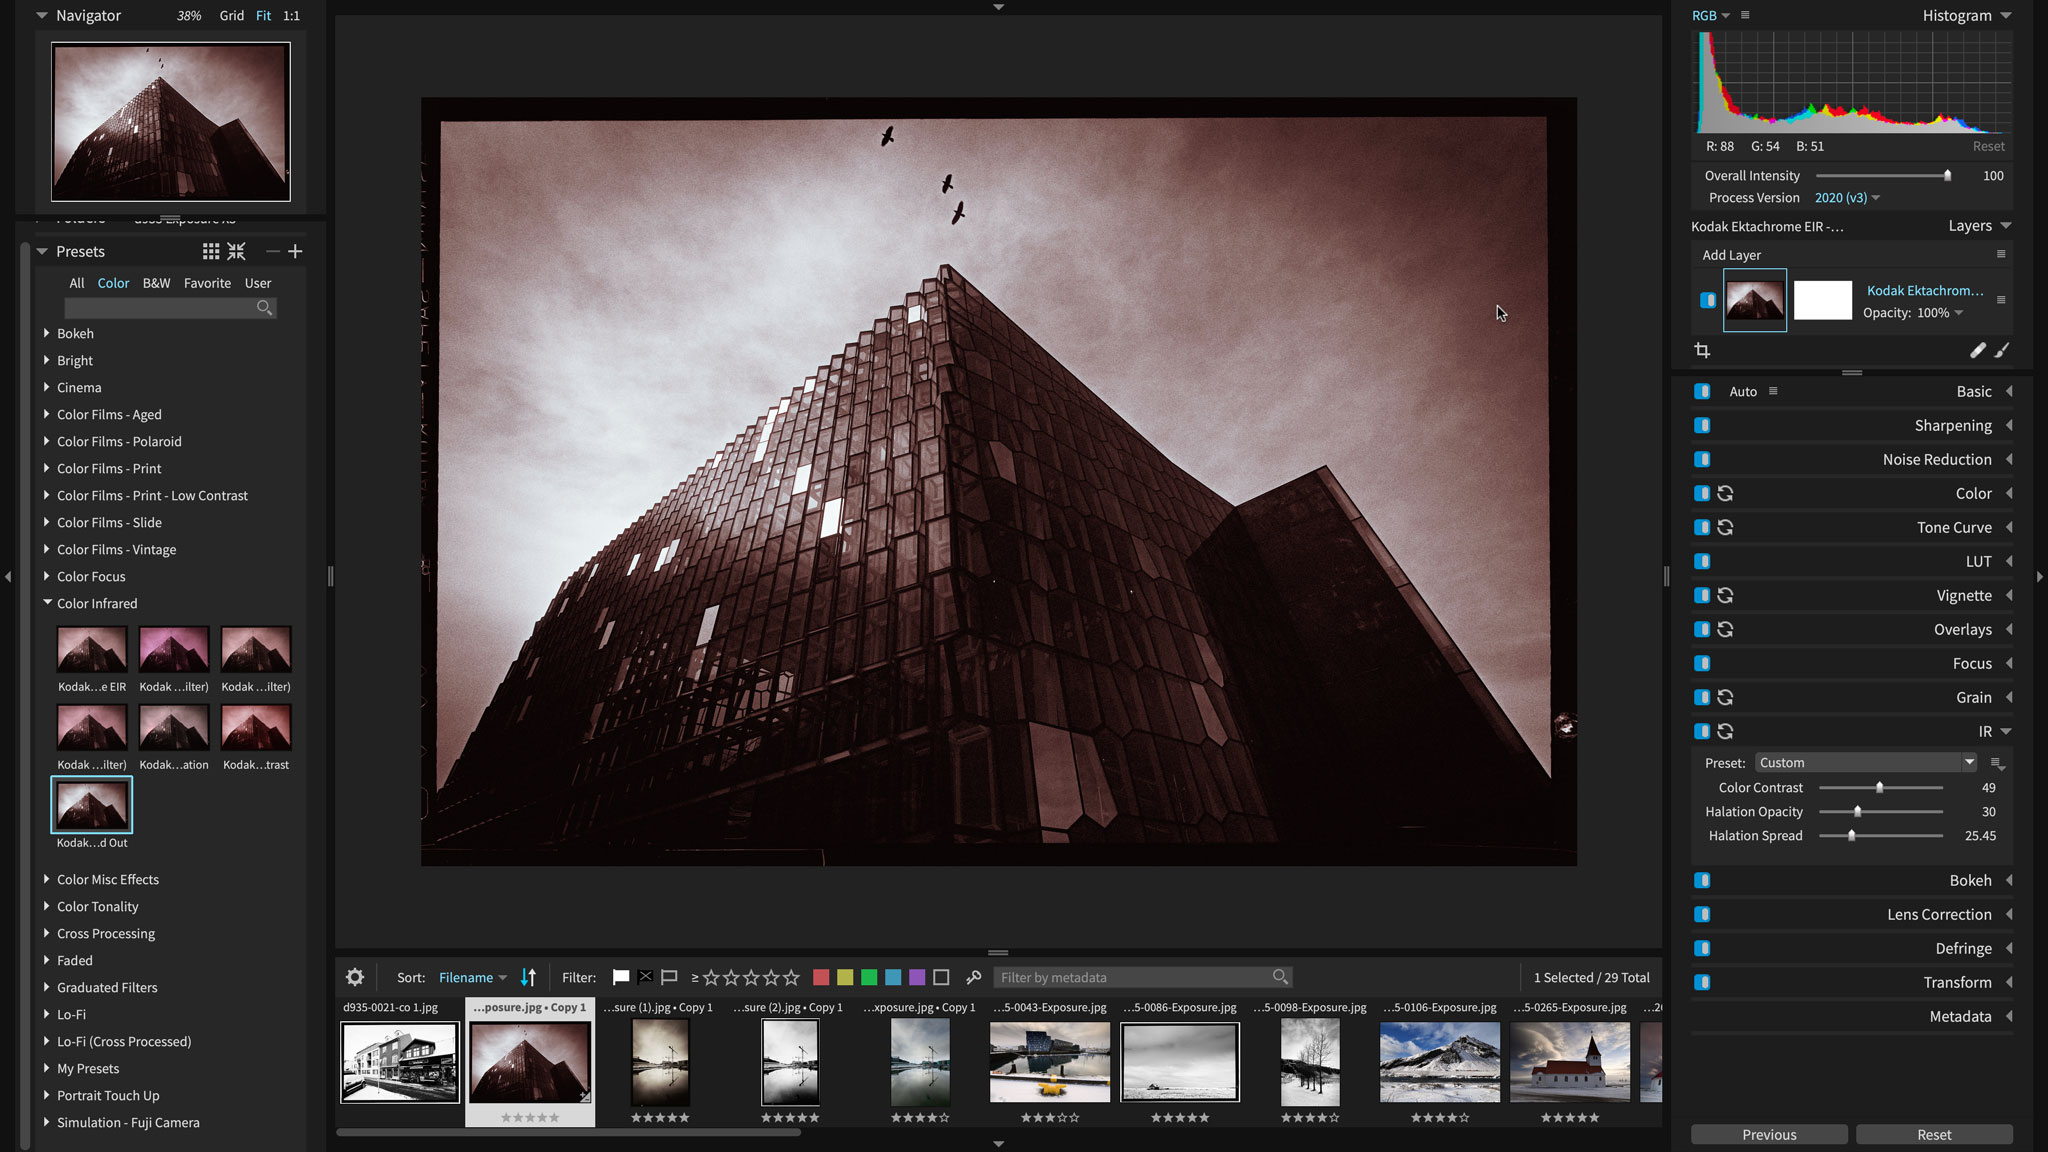Click the Overlays refresh icon
The height and width of the screenshot is (1152, 2048).
(1724, 629)
